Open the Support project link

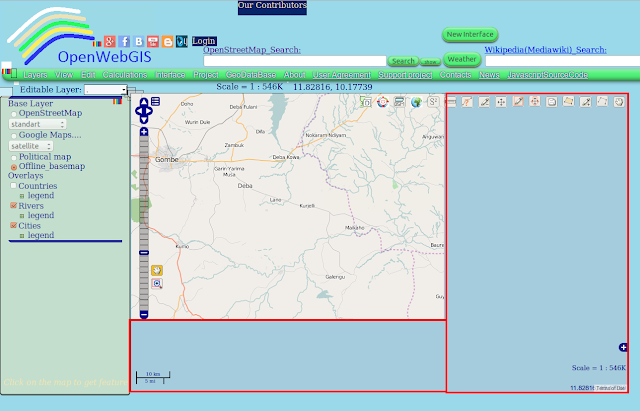(405, 75)
